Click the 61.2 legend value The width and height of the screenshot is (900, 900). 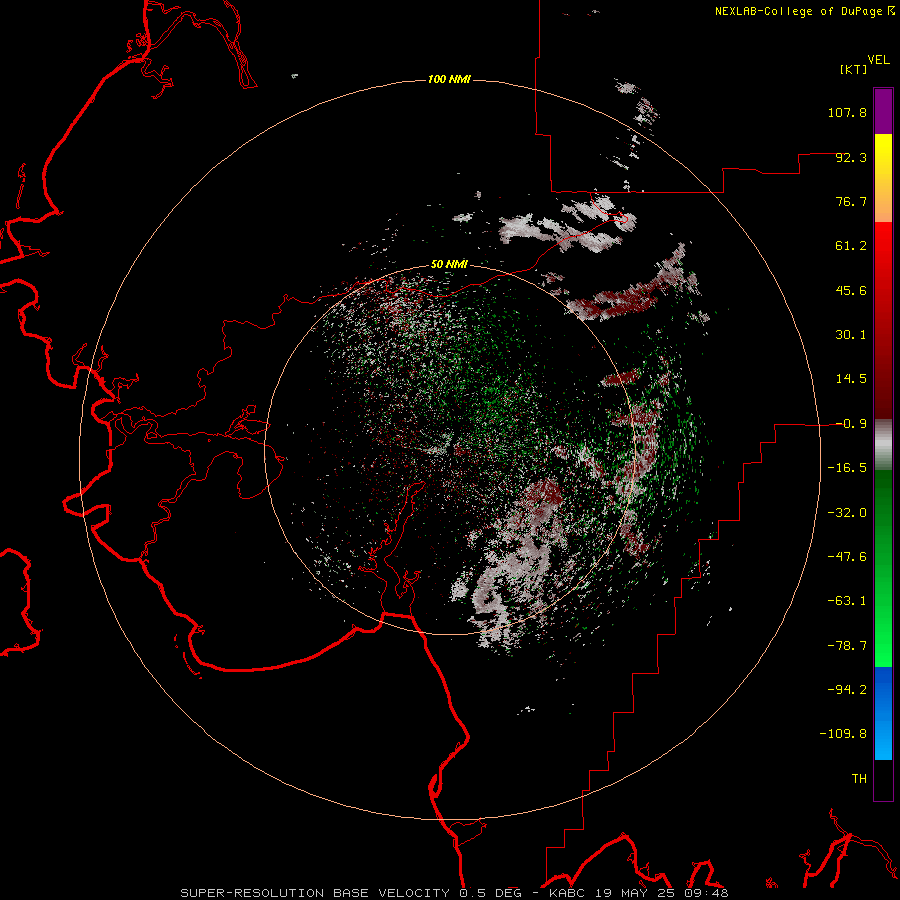point(851,246)
